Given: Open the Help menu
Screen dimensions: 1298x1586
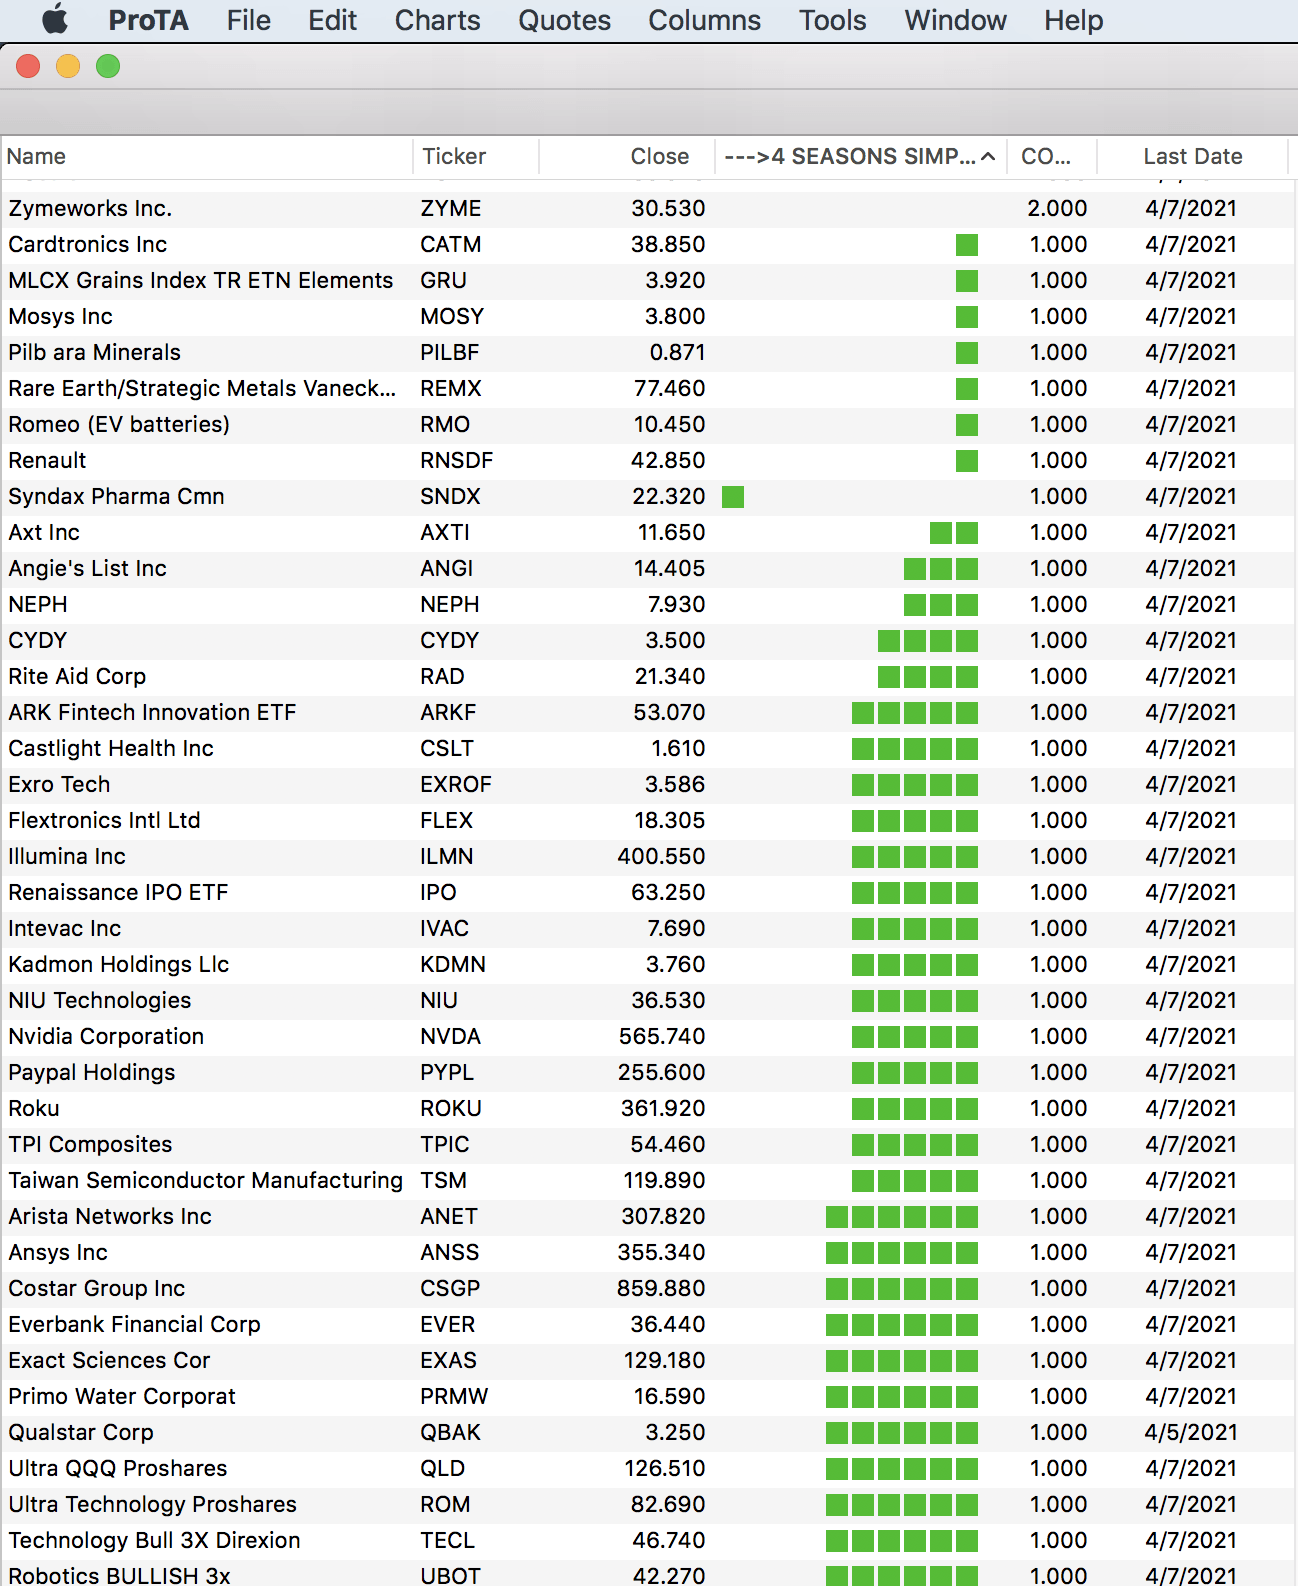Looking at the screenshot, I should (x=1073, y=20).
